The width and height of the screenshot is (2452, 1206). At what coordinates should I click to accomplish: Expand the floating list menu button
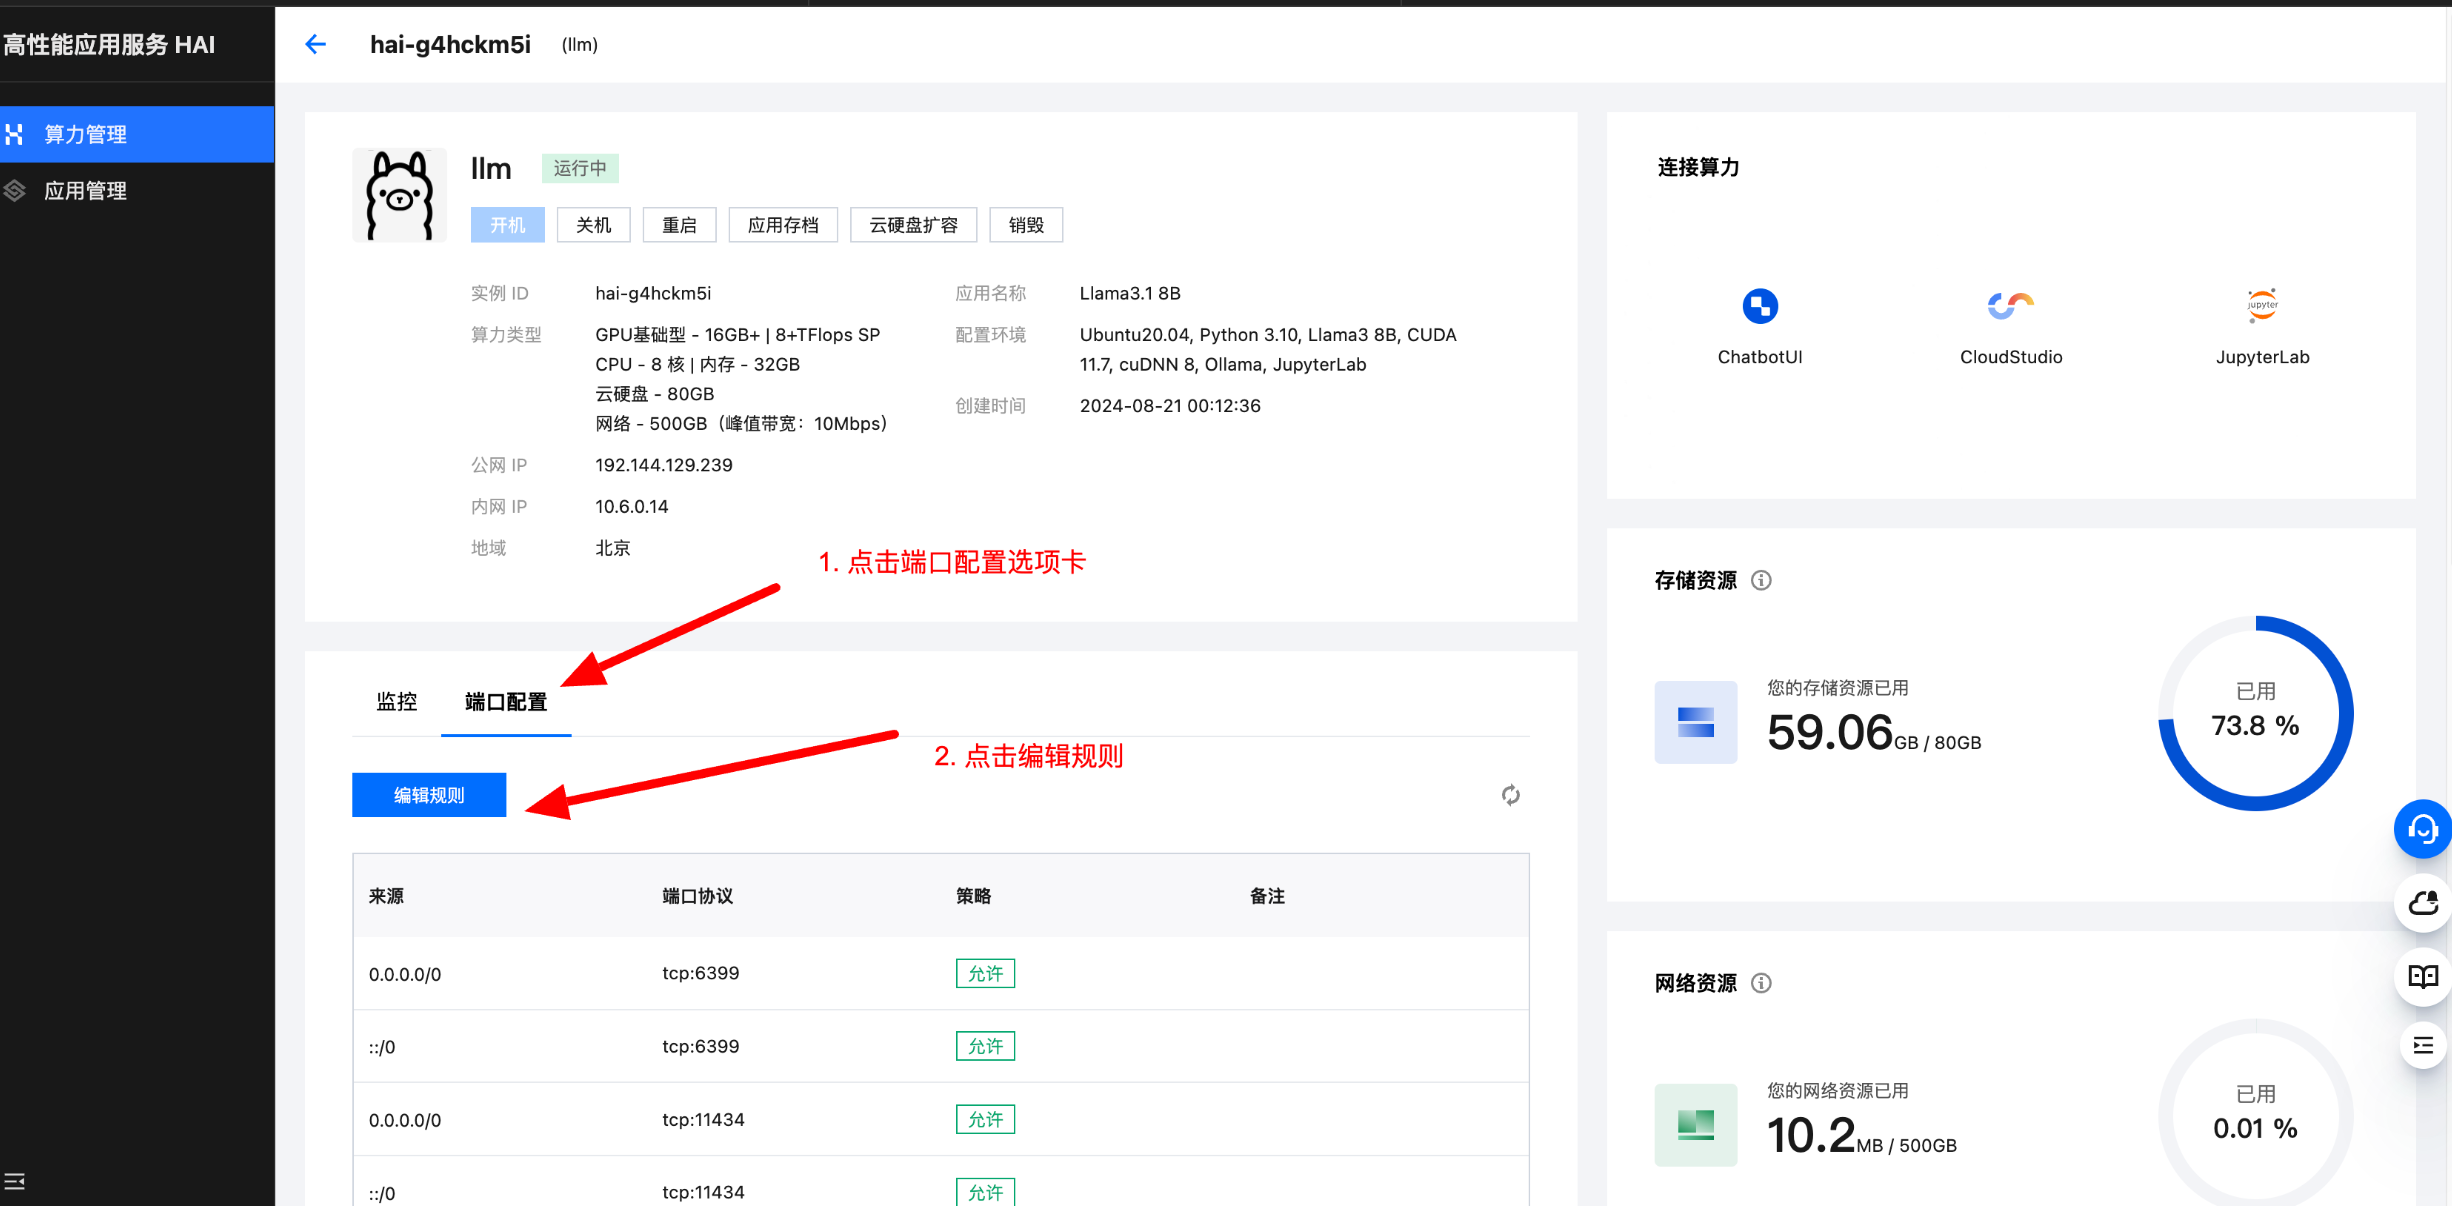[2422, 1046]
